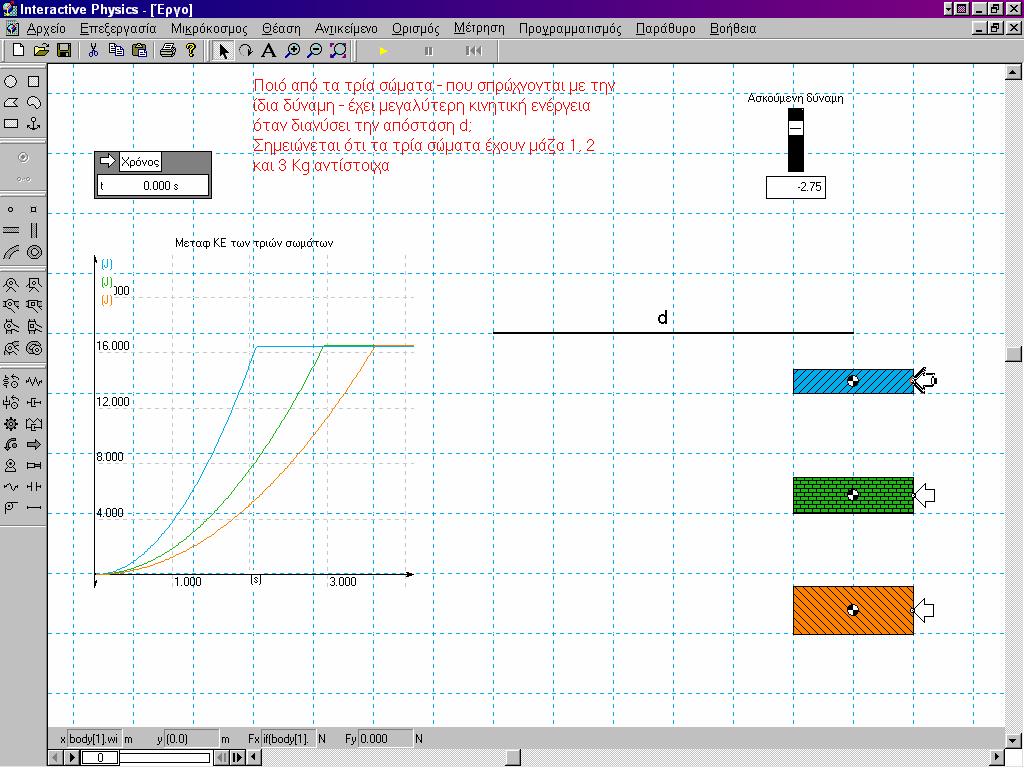Select the Gear constraint tool
Screen dimensions: 1024x768
click(x=11, y=424)
